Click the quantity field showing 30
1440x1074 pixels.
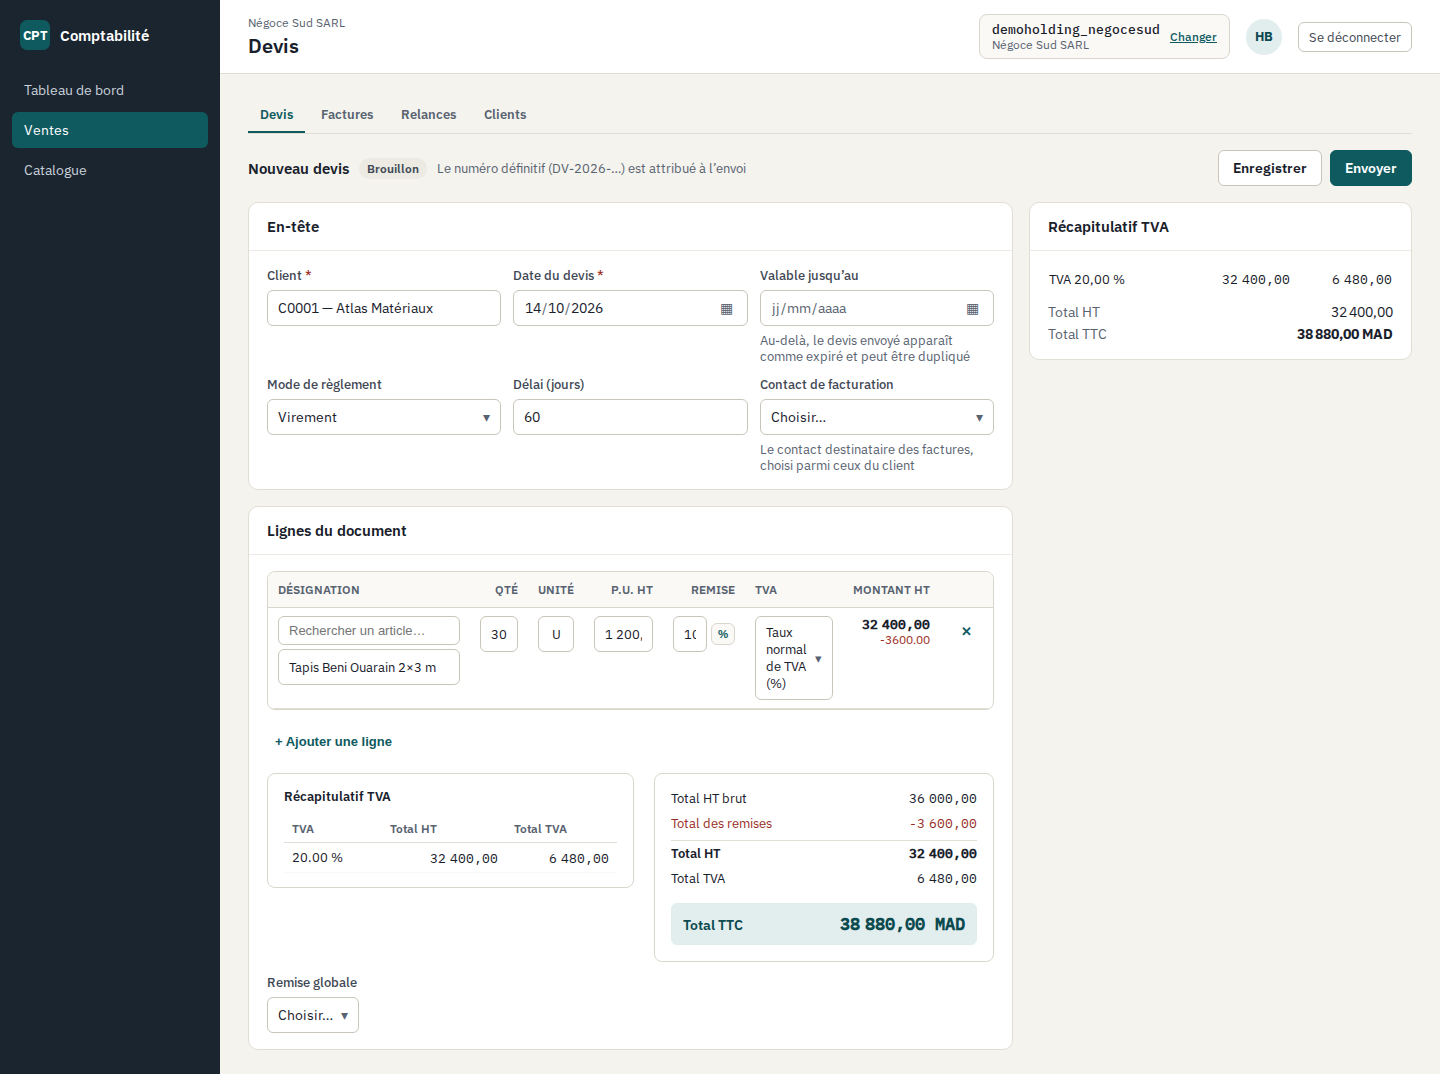(499, 634)
